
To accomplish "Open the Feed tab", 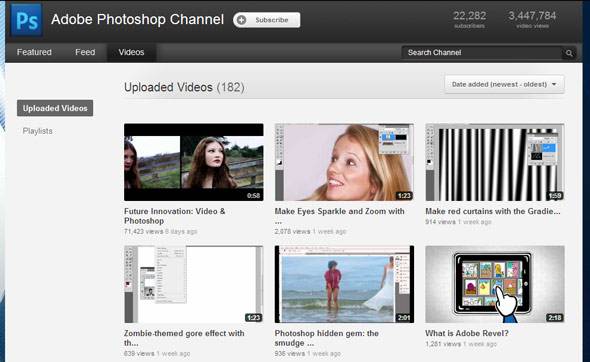I will pyautogui.click(x=85, y=52).
